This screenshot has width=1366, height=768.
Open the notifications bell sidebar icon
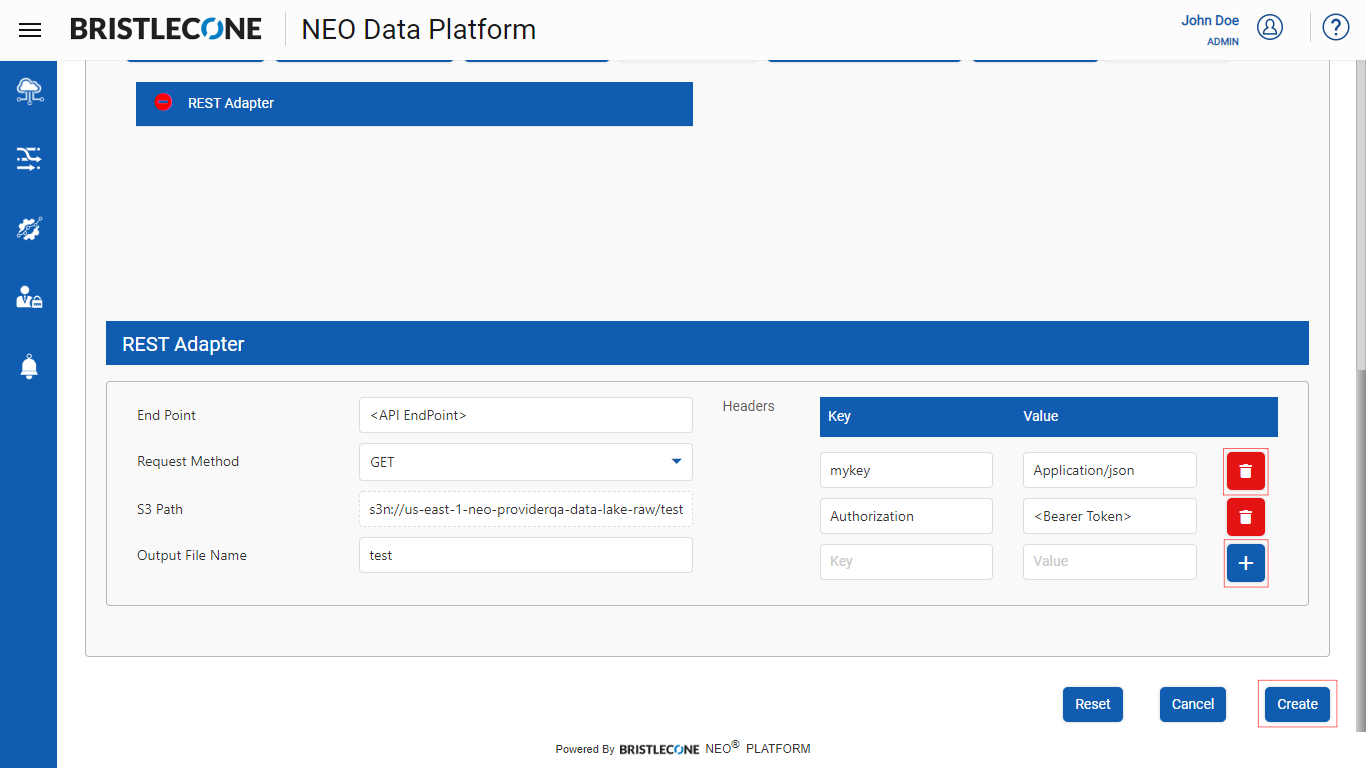point(29,367)
